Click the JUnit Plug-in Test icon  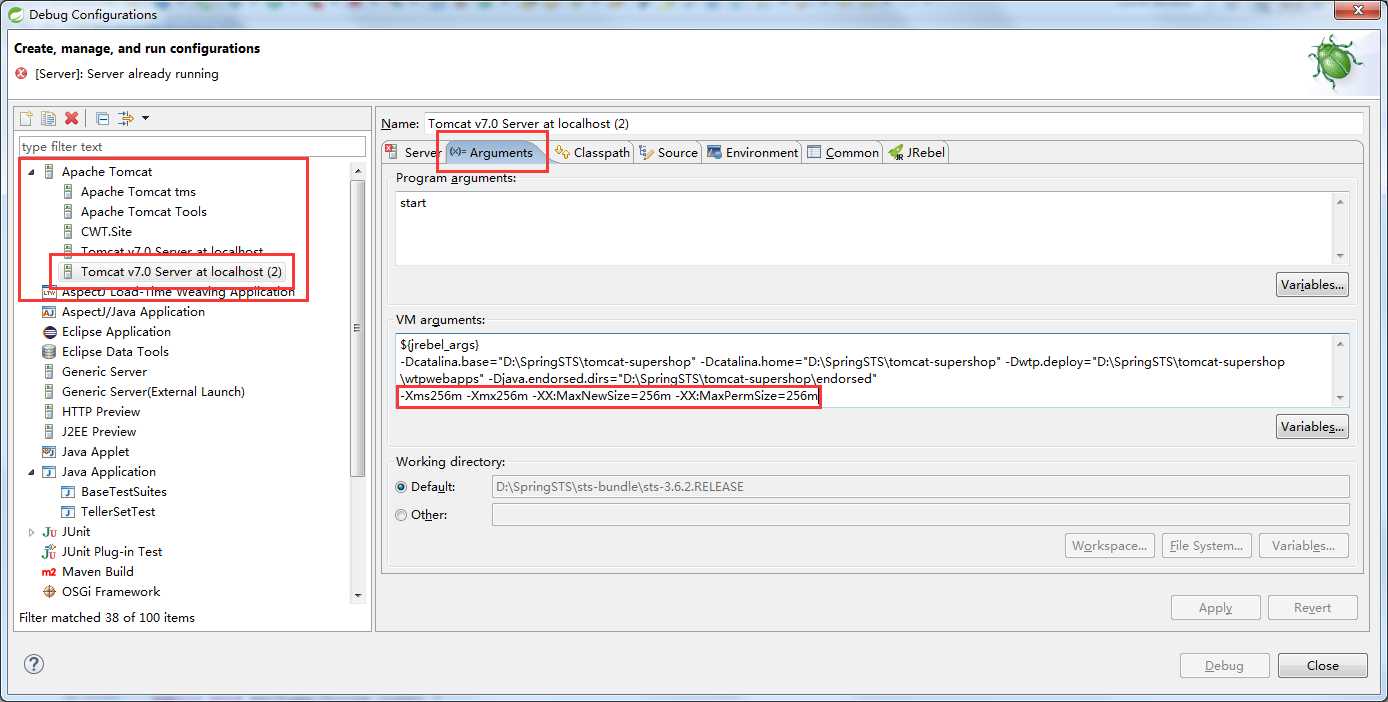49,551
